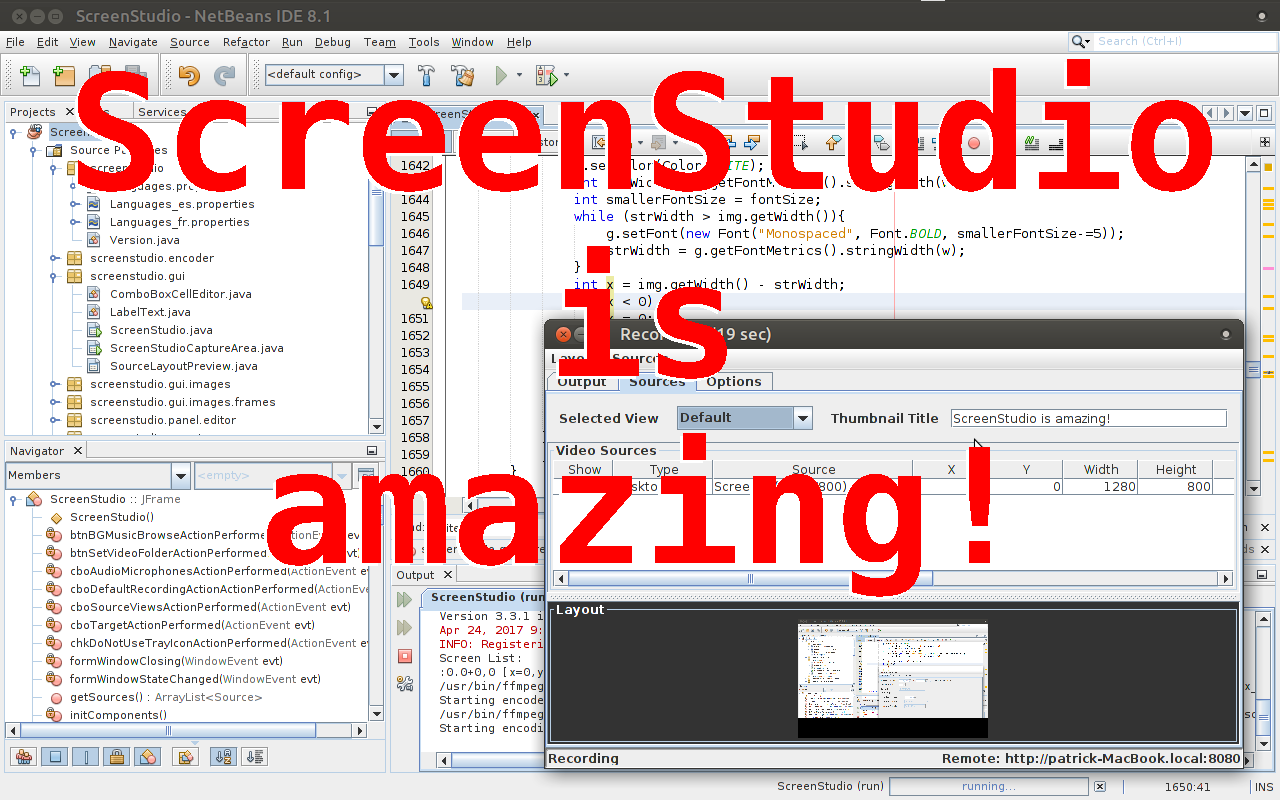Open Run Project dropdown arrow

(x=519, y=75)
